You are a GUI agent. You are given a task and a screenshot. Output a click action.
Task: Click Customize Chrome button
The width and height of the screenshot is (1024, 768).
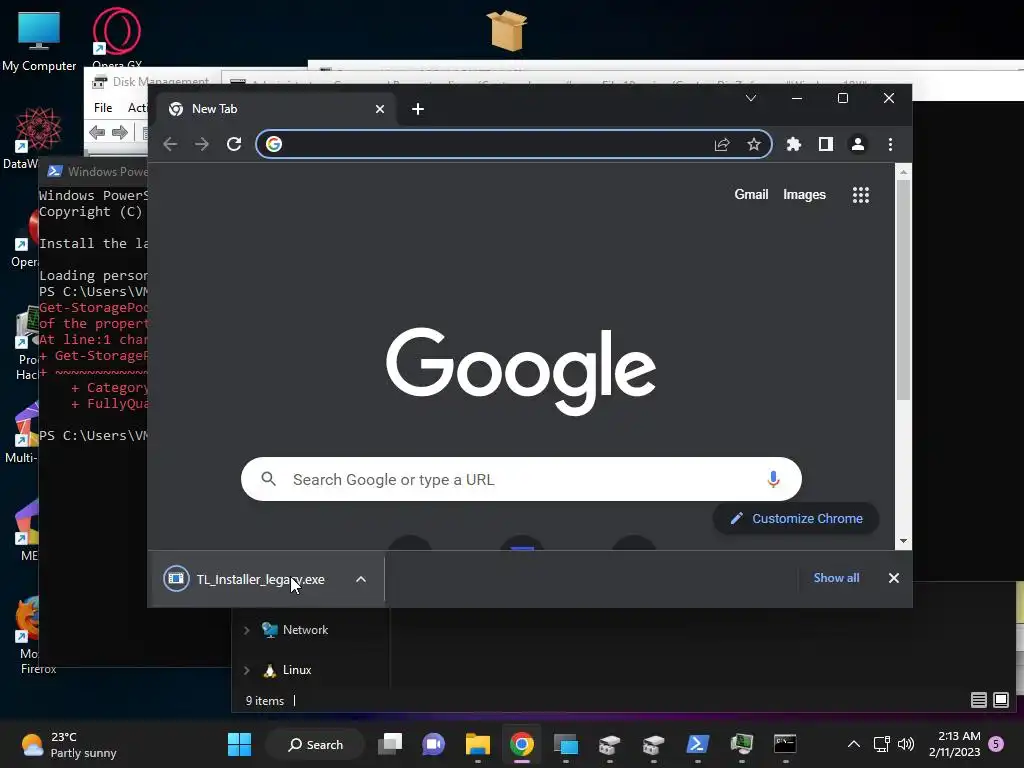[x=796, y=519]
